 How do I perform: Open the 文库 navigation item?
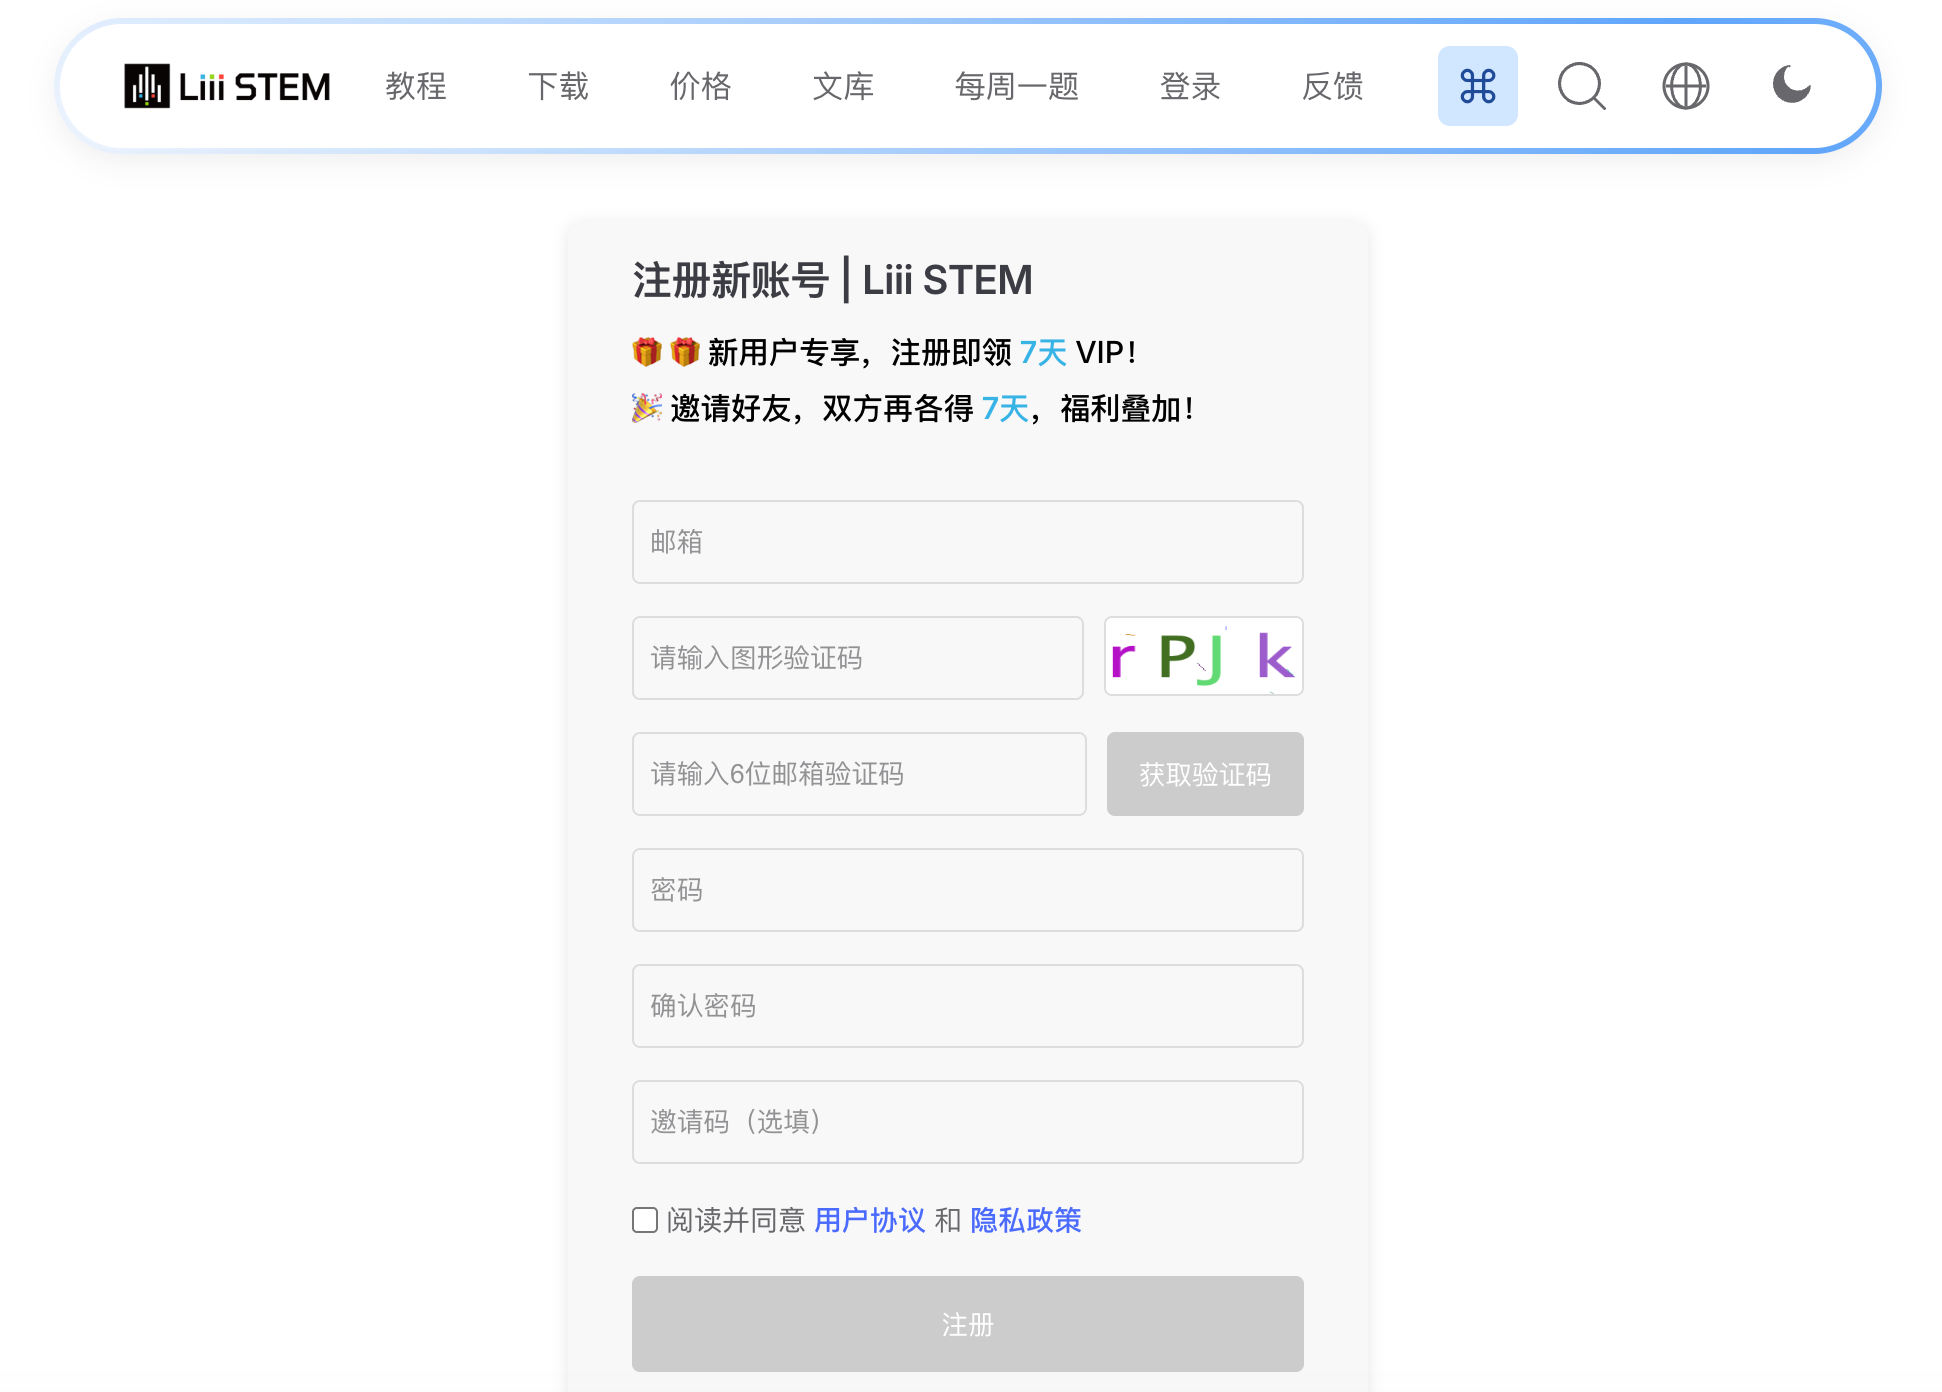(x=843, y=86)
